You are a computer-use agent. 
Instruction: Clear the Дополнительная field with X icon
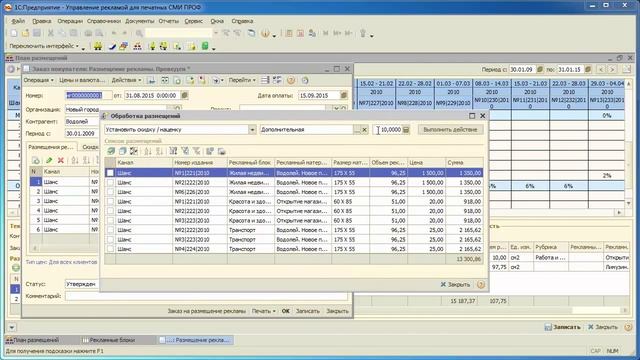[364, 130]
